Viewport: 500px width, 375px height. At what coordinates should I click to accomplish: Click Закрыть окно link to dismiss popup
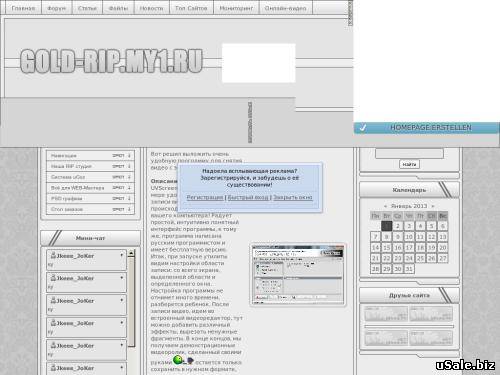point(293,197)
